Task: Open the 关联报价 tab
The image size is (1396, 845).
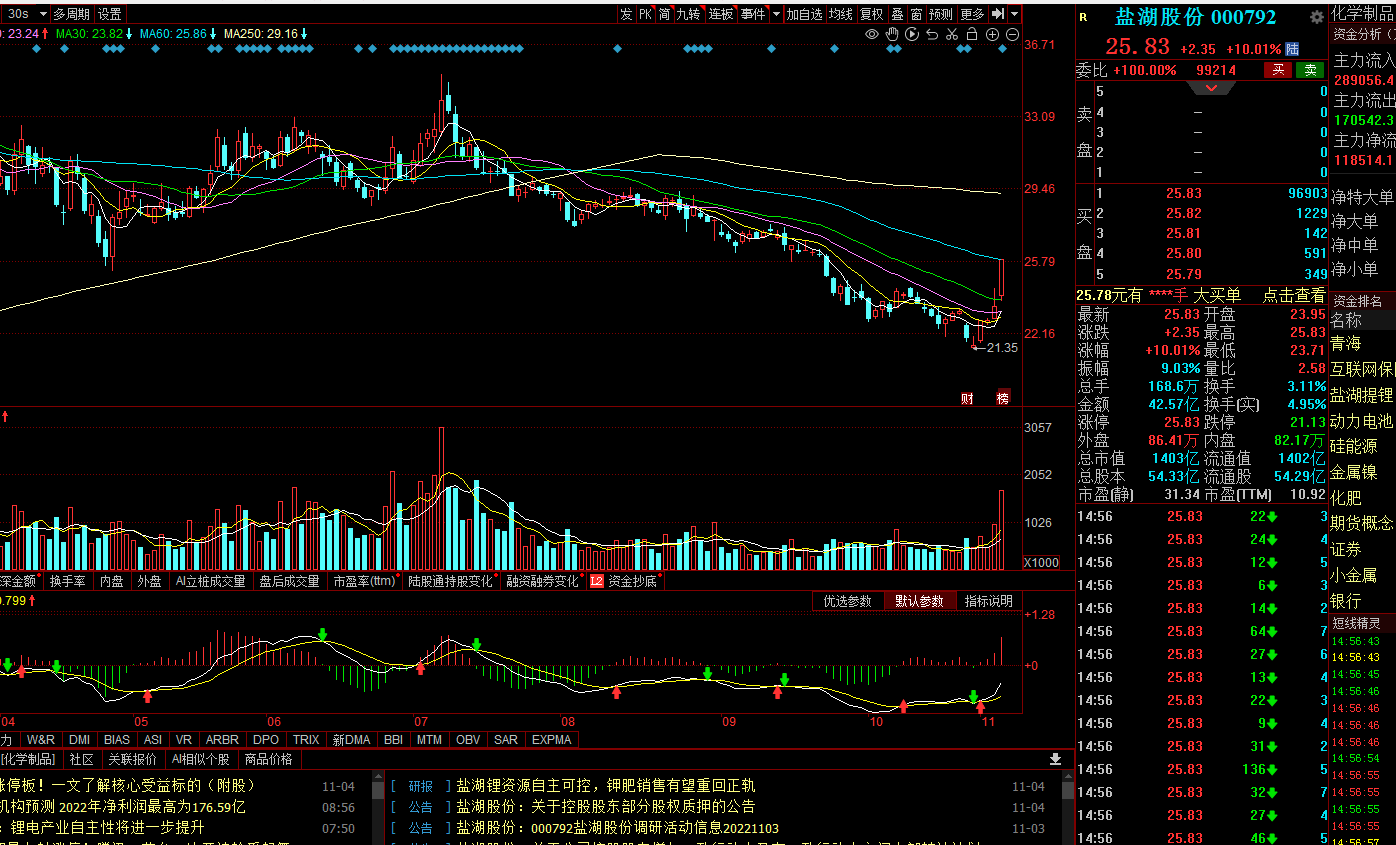Action: point(133,759)
